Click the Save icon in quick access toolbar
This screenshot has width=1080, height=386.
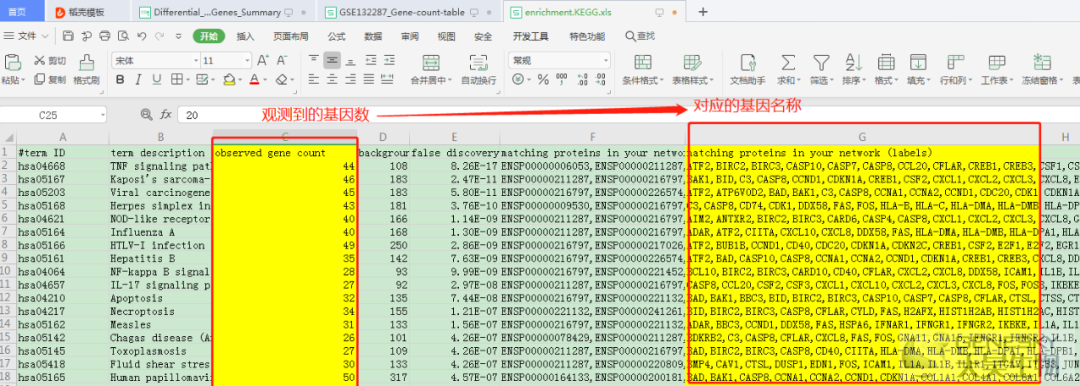68,36
